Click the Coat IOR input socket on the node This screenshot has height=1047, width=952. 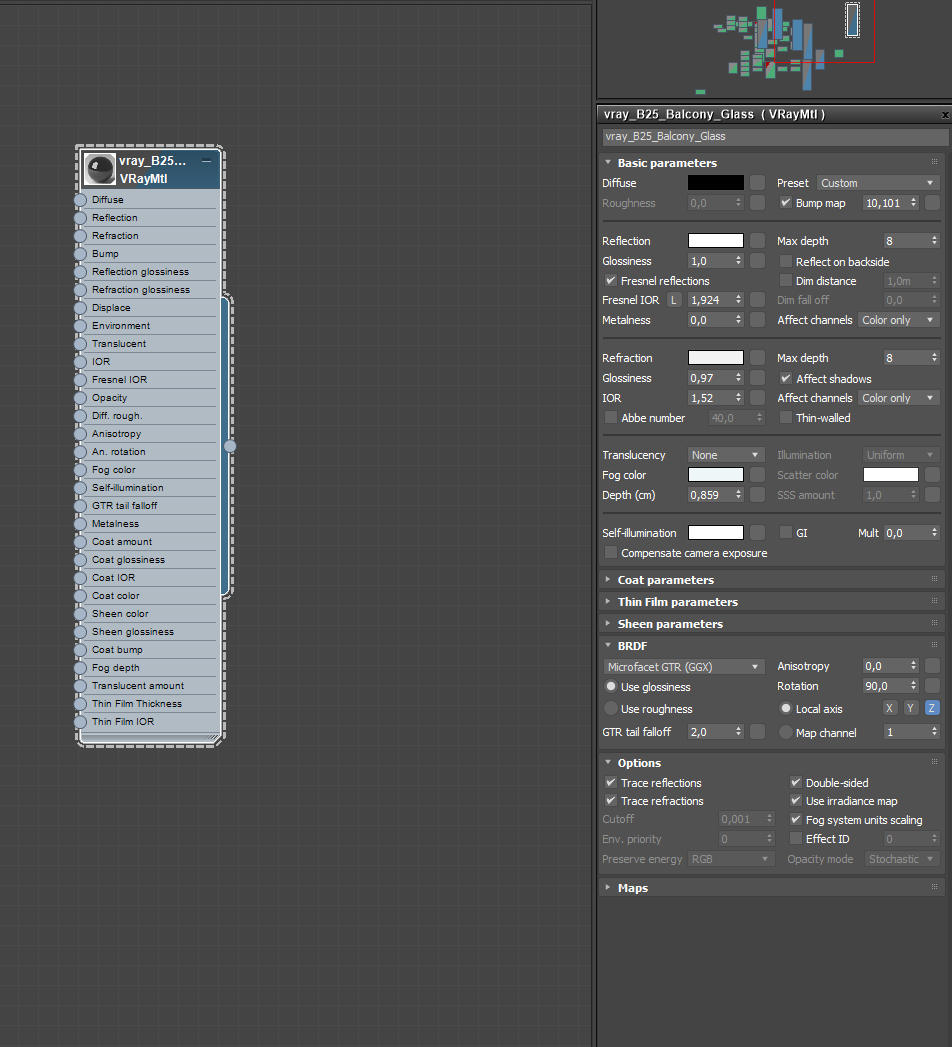point(80,578)
